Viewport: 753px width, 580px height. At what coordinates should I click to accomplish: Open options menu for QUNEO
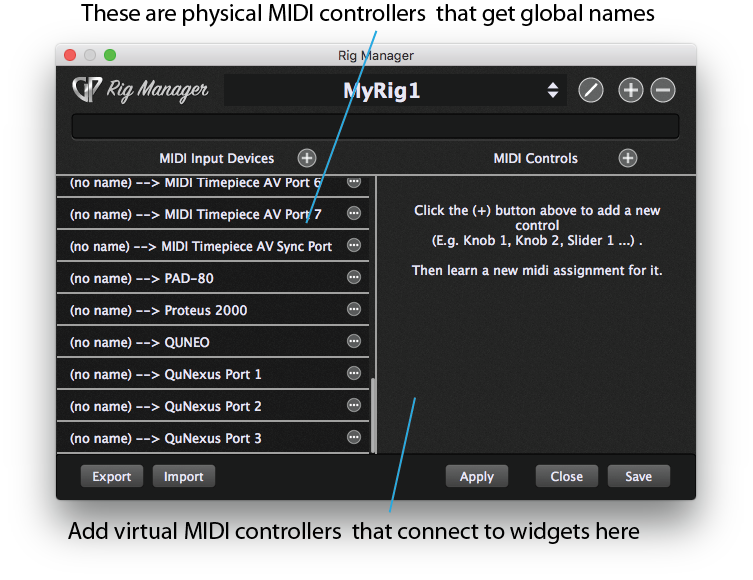click(x=354, y=341)
